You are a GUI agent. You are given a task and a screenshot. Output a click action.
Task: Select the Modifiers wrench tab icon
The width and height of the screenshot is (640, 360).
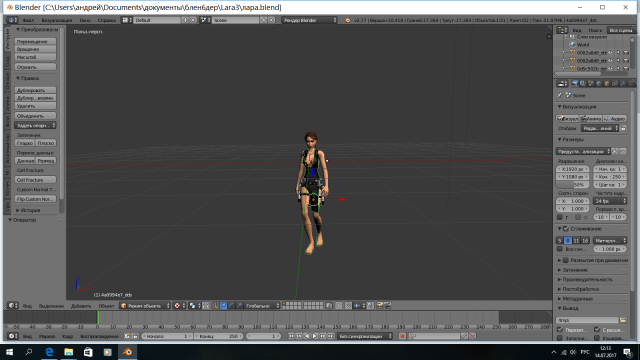click(623, 84)
